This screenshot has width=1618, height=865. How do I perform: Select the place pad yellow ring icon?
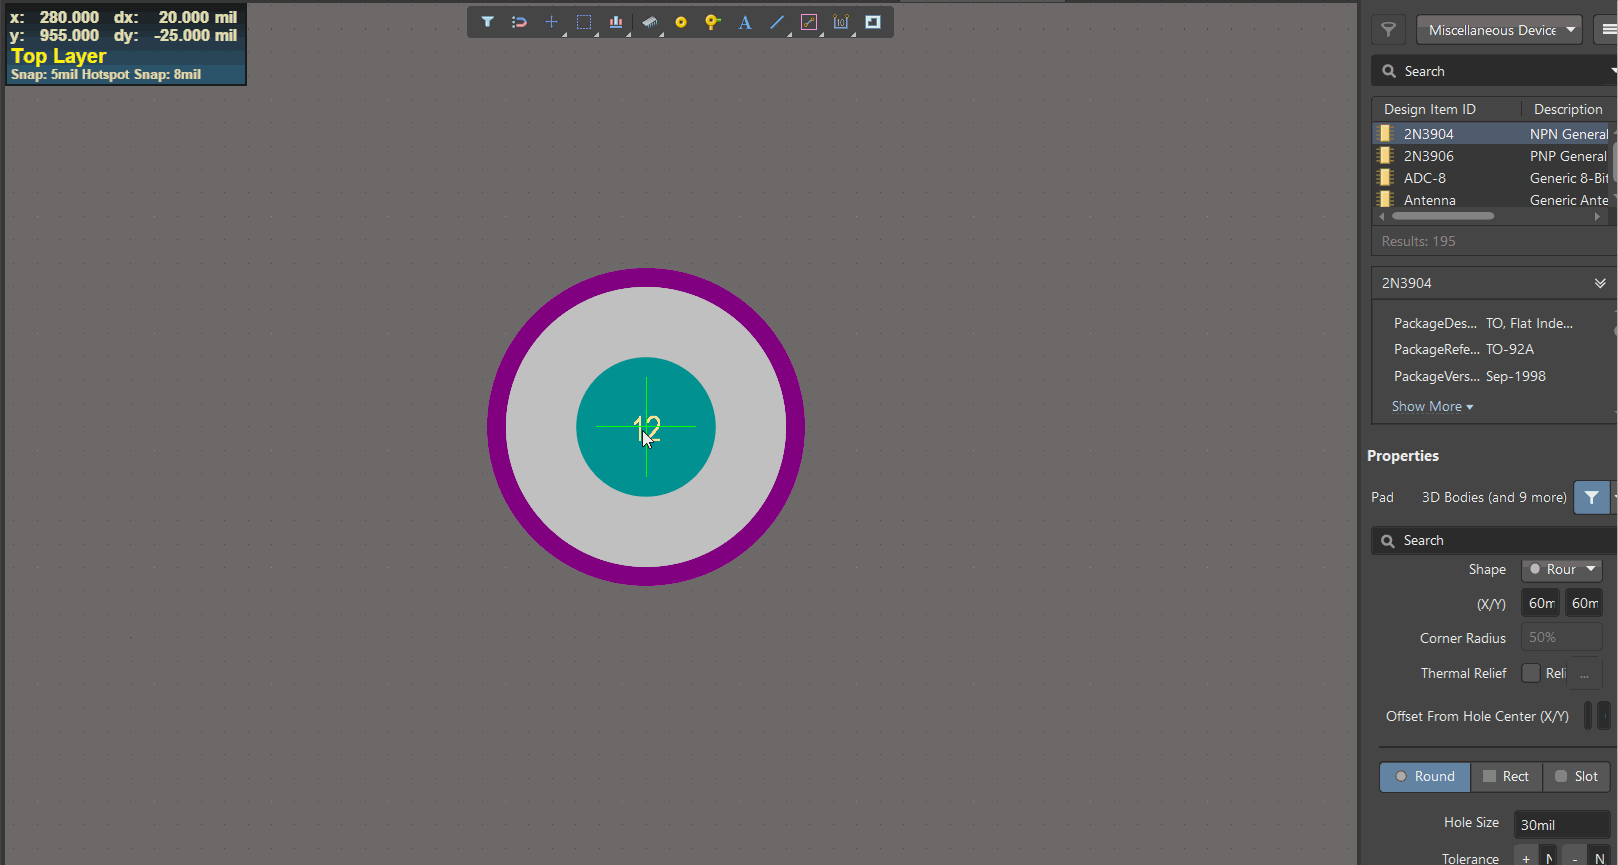pyautogui.click(x=681, y=22)
